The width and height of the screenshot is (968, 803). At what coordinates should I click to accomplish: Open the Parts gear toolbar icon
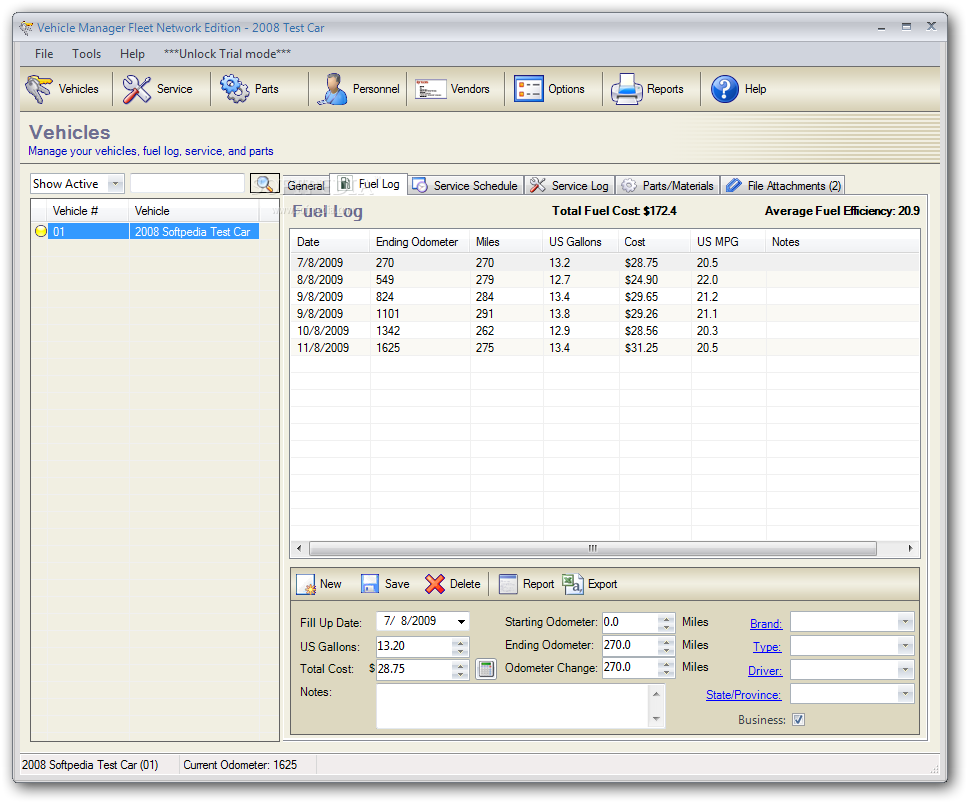point(235,89)
